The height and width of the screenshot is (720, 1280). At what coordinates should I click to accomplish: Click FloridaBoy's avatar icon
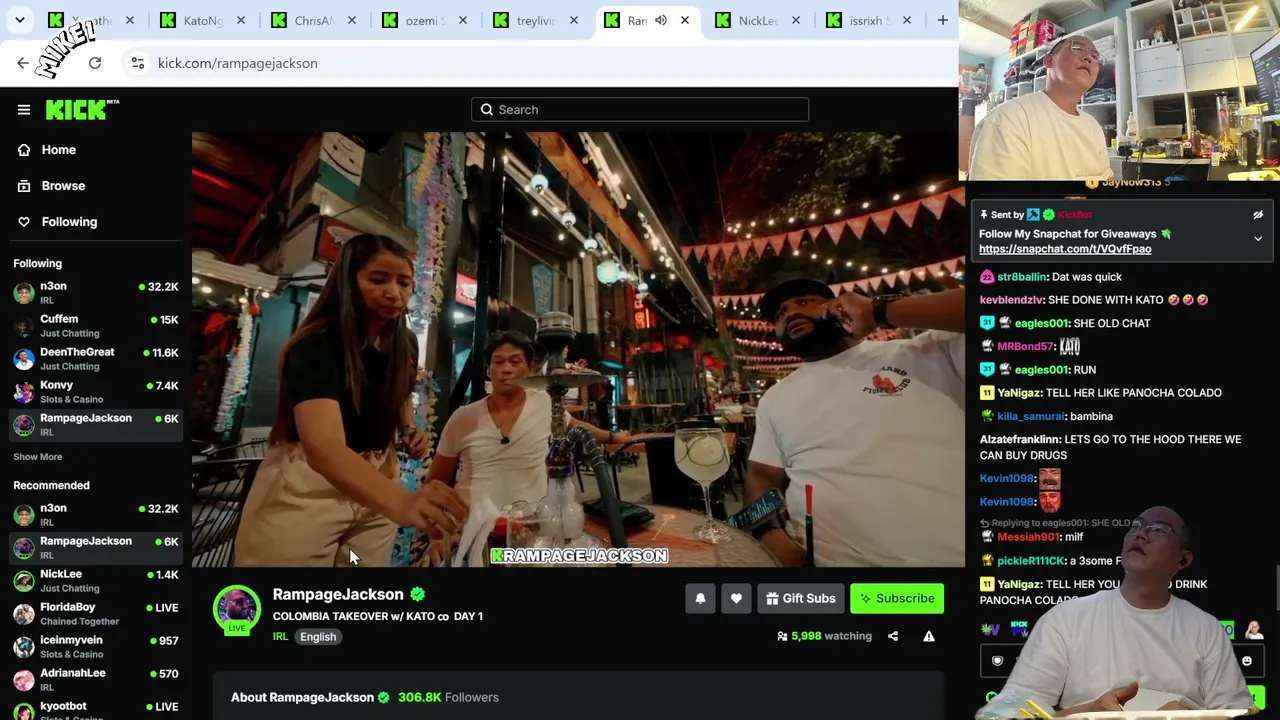click(23, 613)
